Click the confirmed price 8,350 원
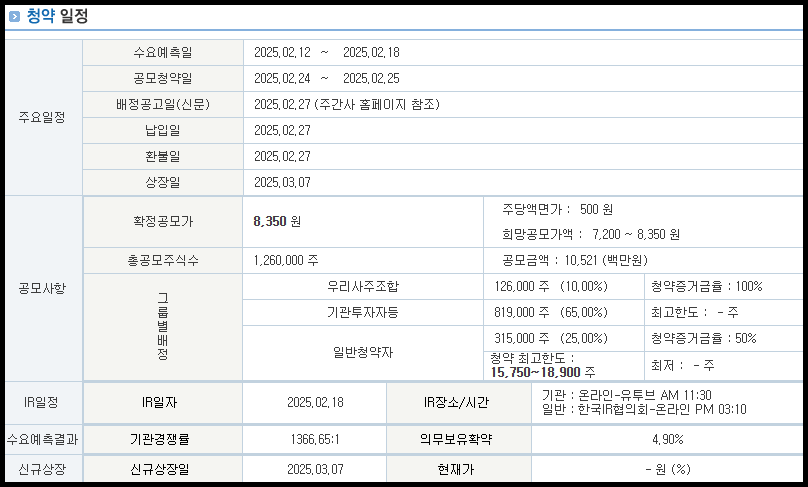808x487 pixels. [x=277, y=222]
